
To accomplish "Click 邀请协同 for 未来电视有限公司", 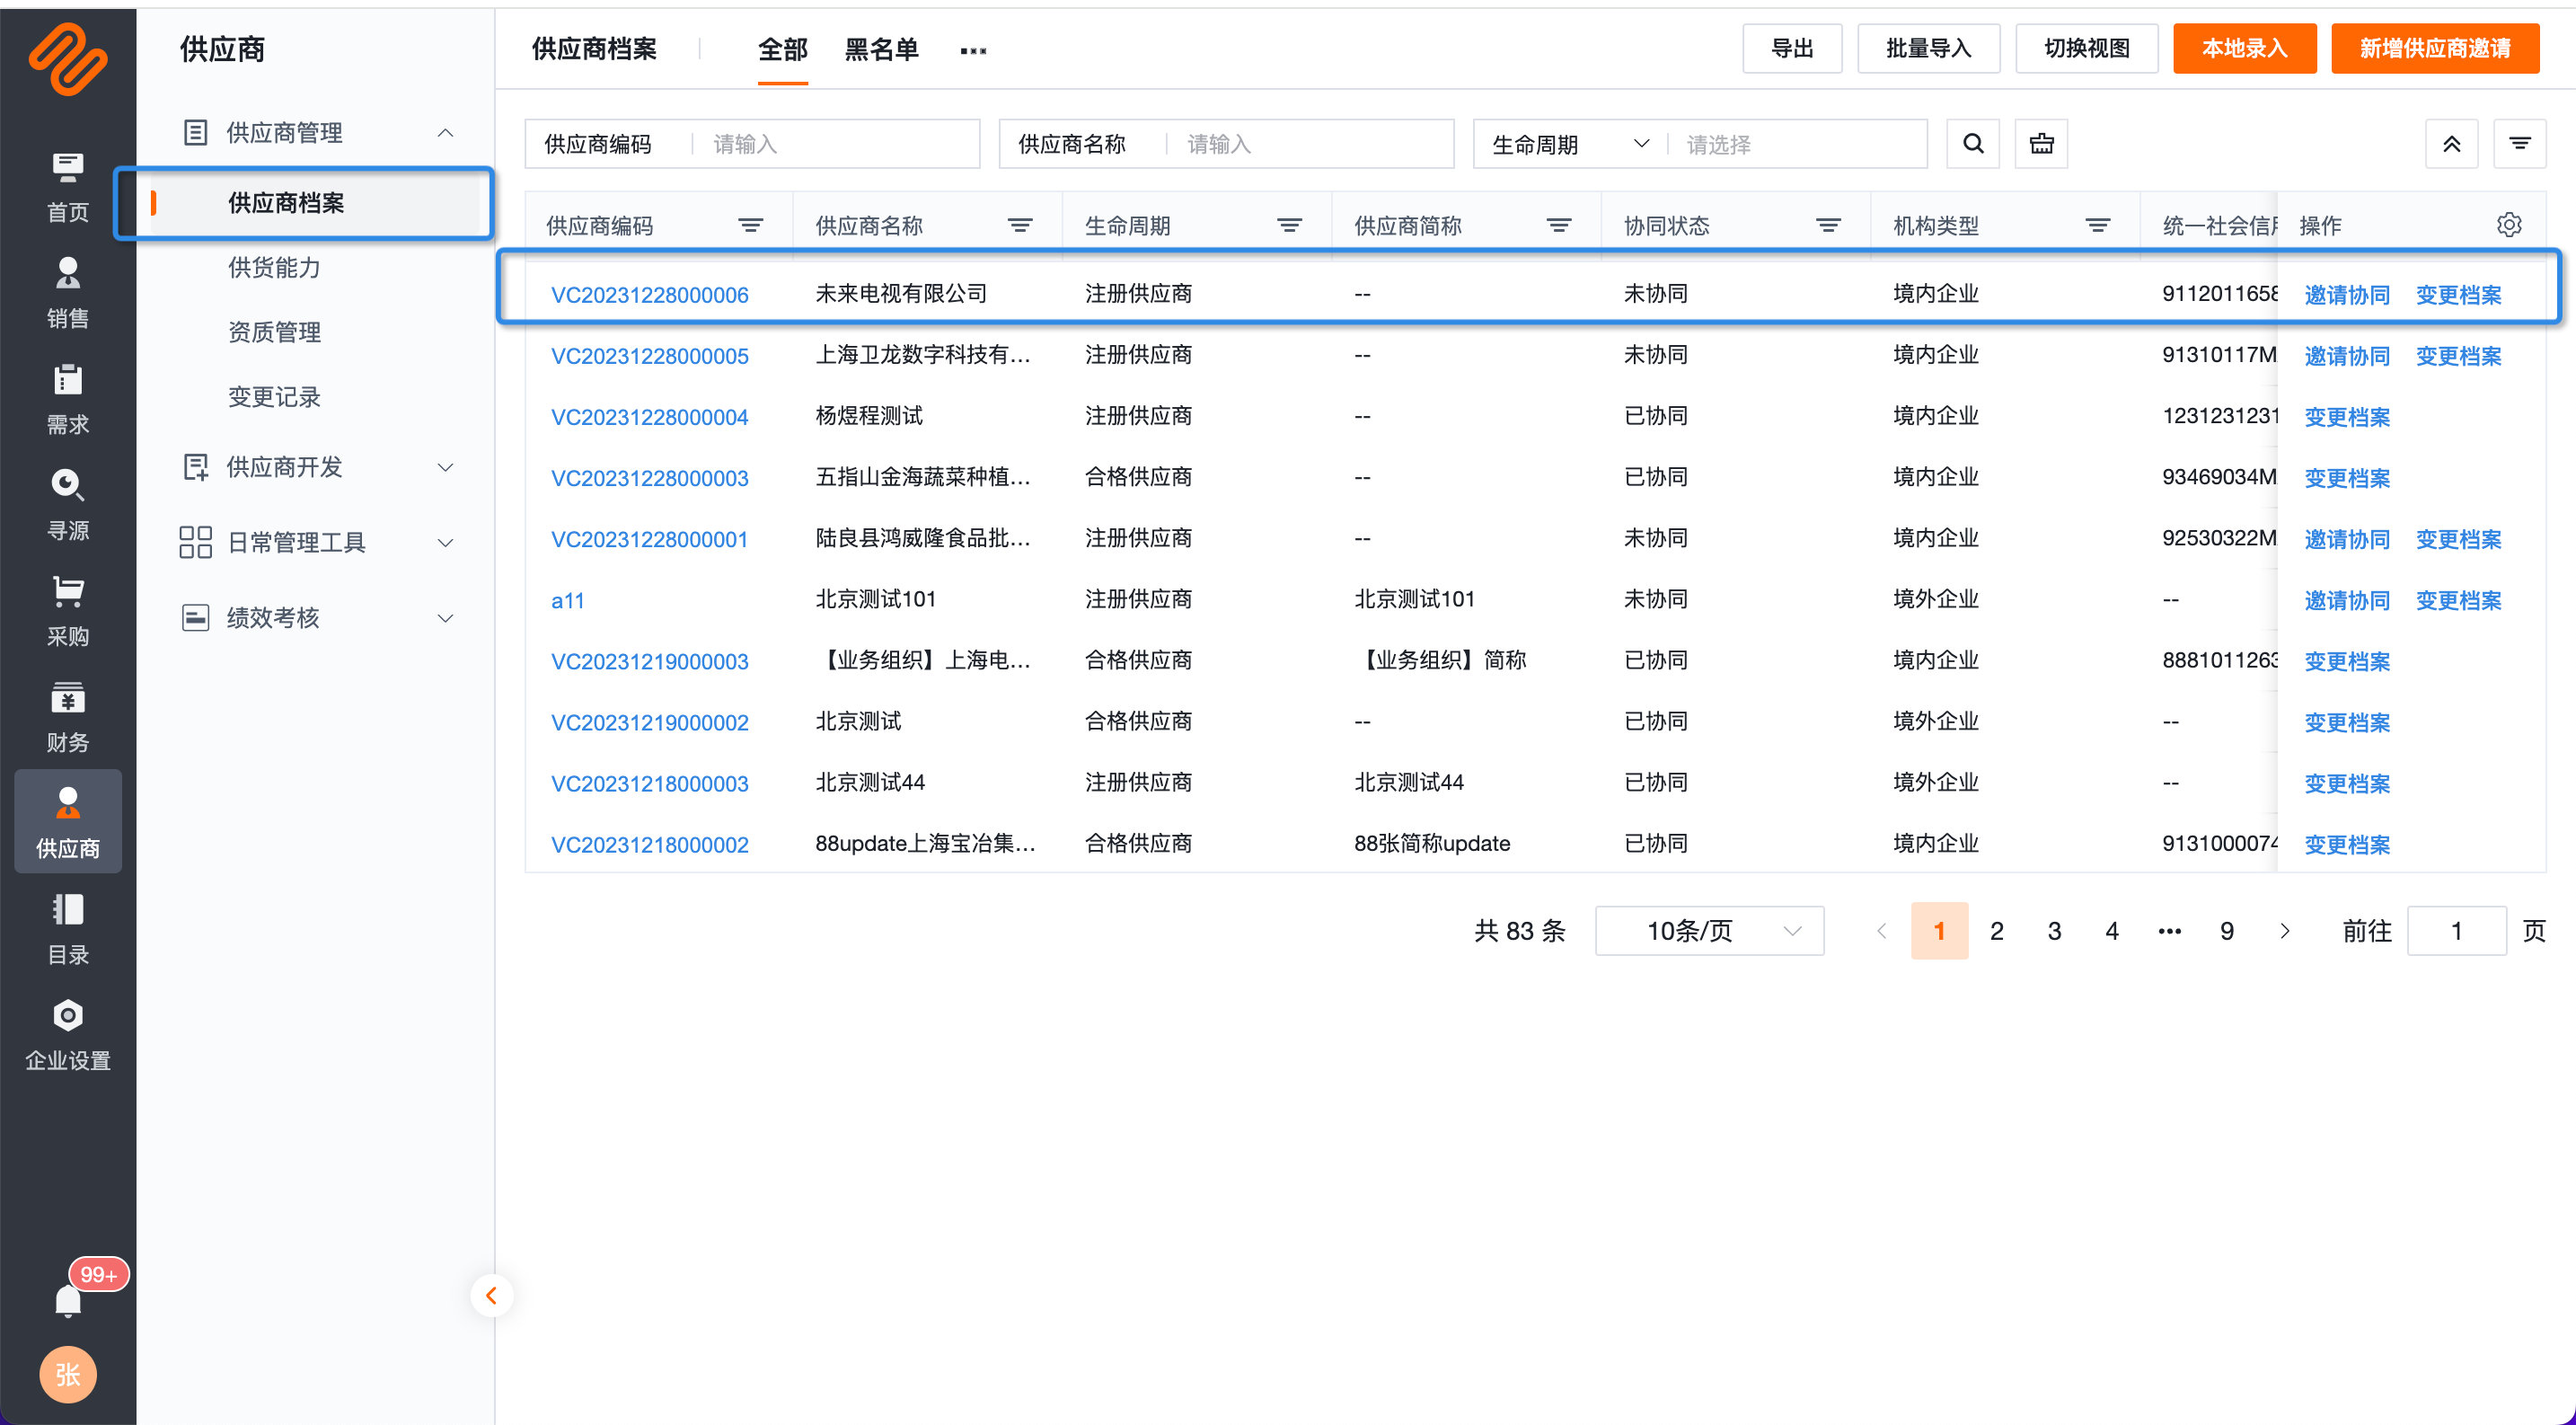I will [2346, 295].
